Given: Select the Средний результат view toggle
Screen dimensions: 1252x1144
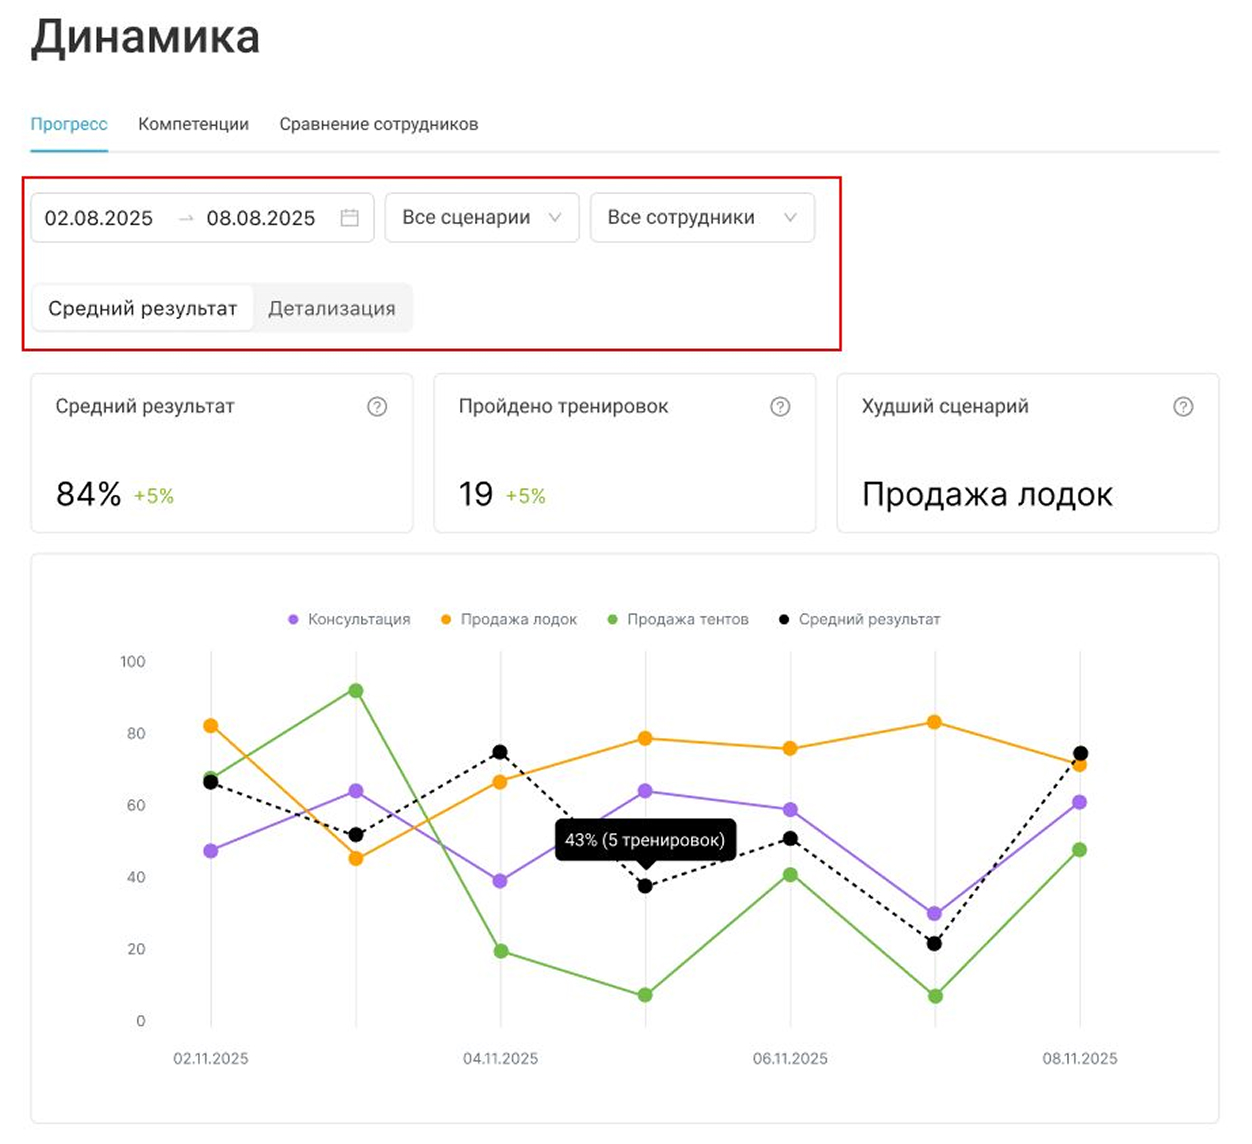Looking at the screenshot, I should click(x=143, y=308).
